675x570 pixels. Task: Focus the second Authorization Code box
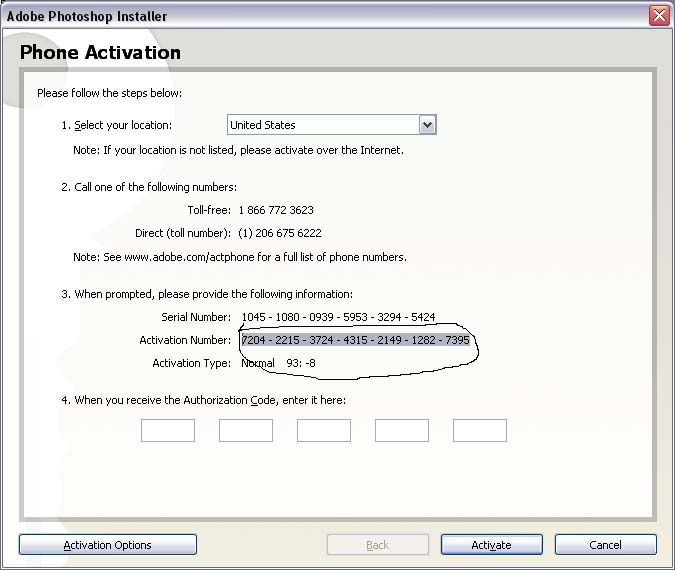pyautogui.click(x=246, y=431)
